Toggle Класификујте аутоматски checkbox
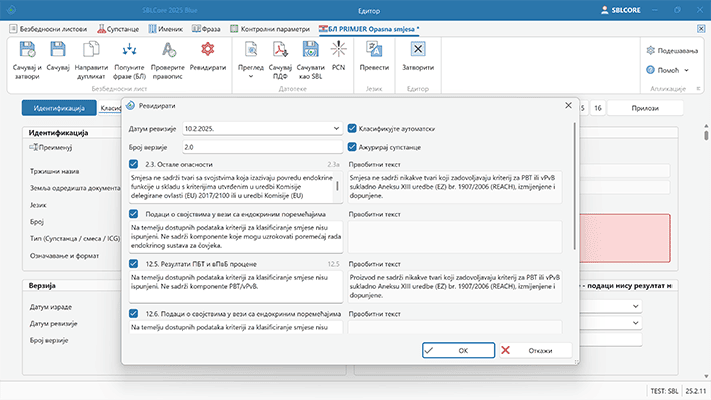The image size is (711, 400). coord(352,128)
